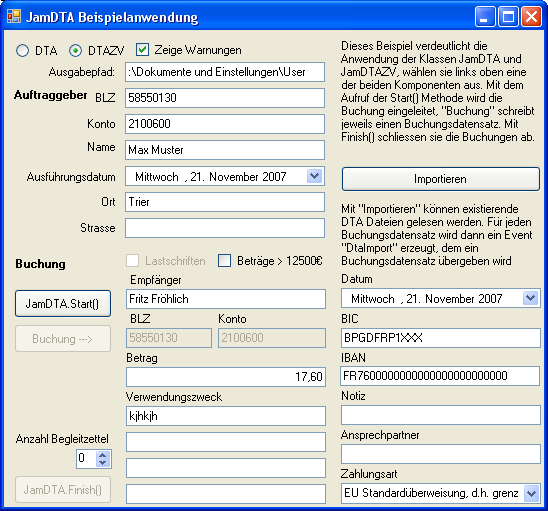Enable the Beträge > 12500€ checkbox
This screenshot has width=548, height=511.
(x=224, y=261)
